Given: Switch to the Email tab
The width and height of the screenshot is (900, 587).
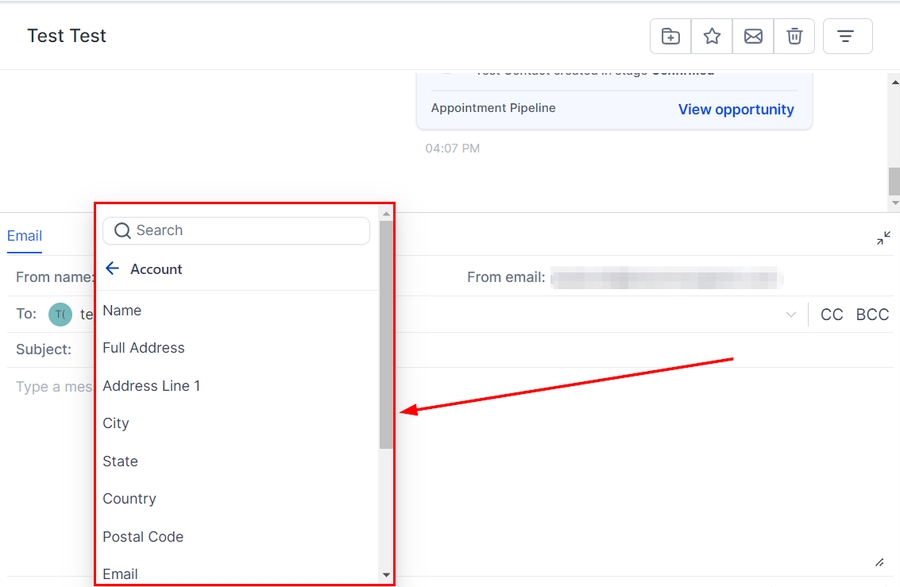Looking at the screenshot, I should pyautogui.click(x=24, y=236).
